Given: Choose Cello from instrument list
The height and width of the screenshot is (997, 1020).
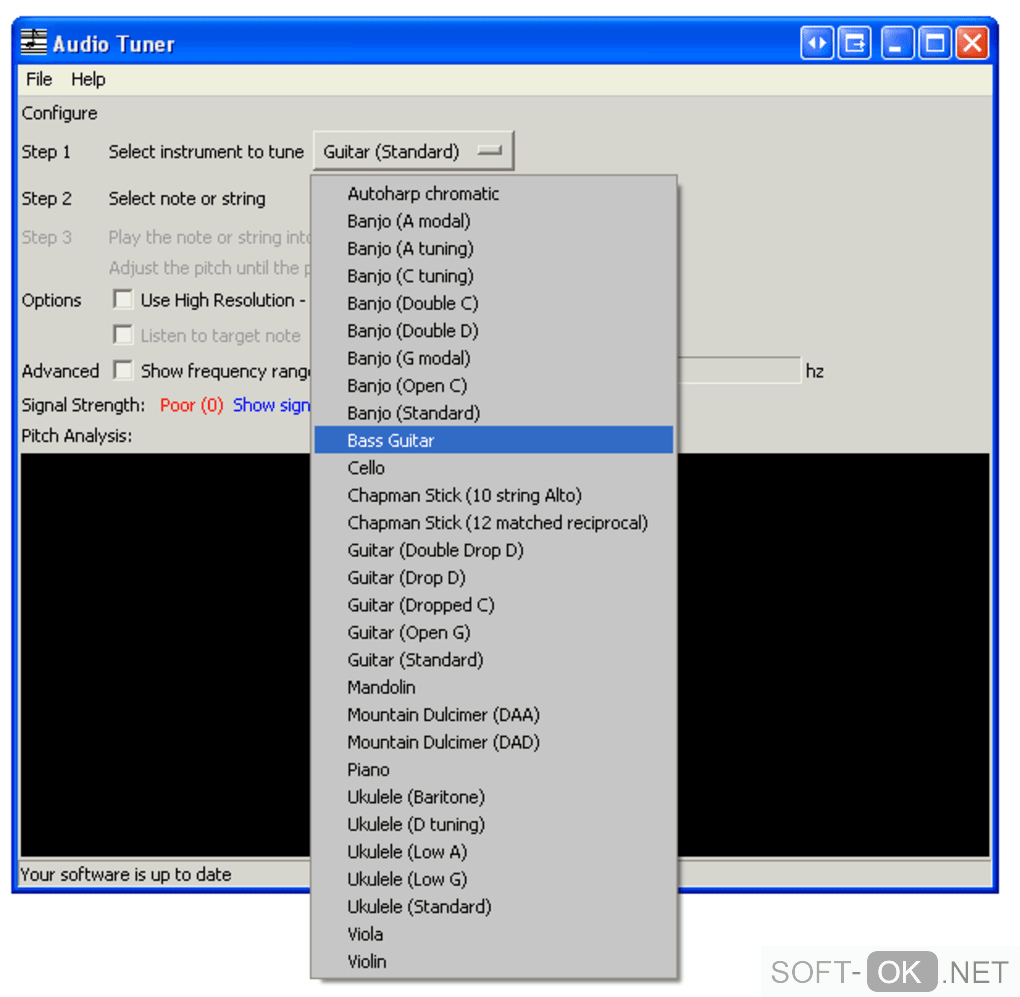Looking at the screenshot, I should click(x=494, y=468).
